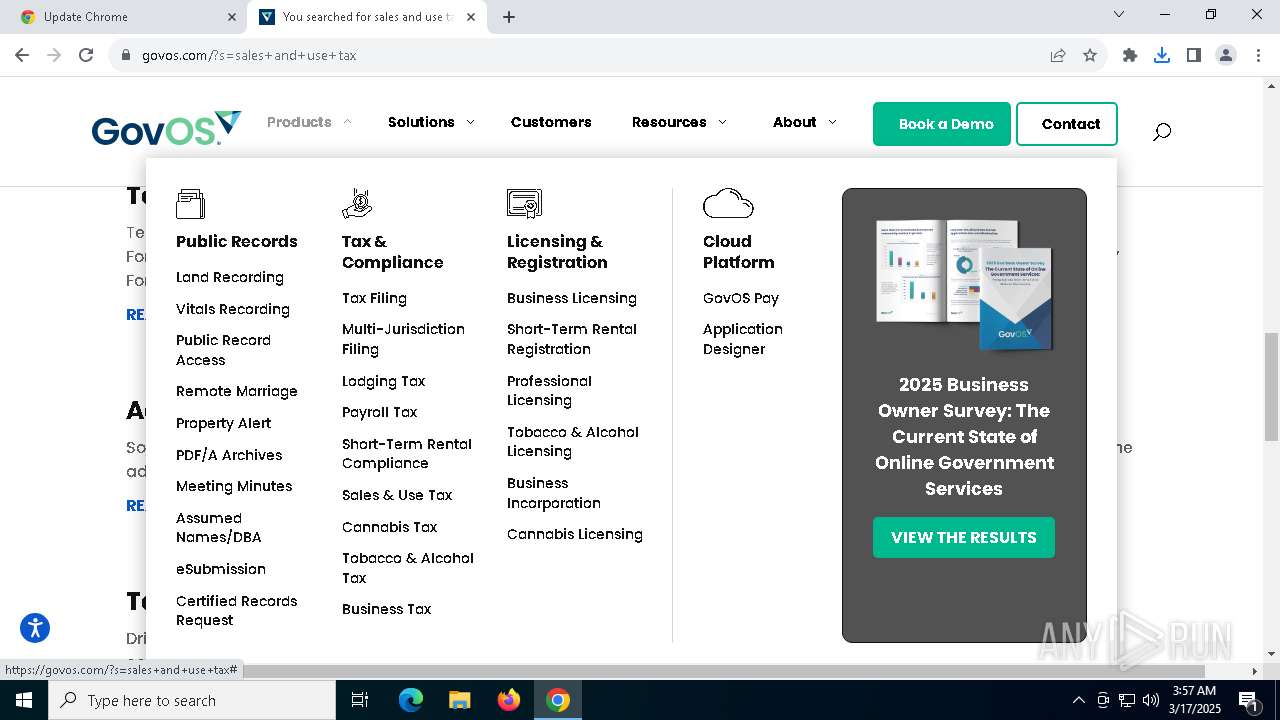Open the Public Record Access link

[x=223, y=350]
